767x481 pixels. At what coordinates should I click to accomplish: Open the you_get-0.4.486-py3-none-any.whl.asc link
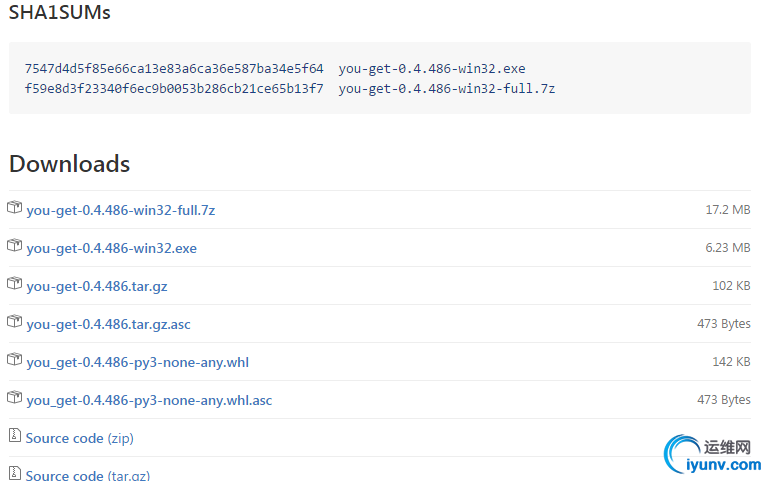[148, 400]
